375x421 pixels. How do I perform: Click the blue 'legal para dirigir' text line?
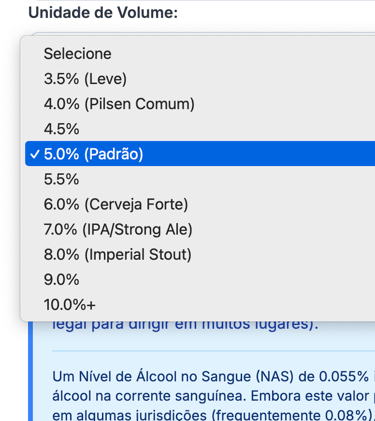coord(185,325)
